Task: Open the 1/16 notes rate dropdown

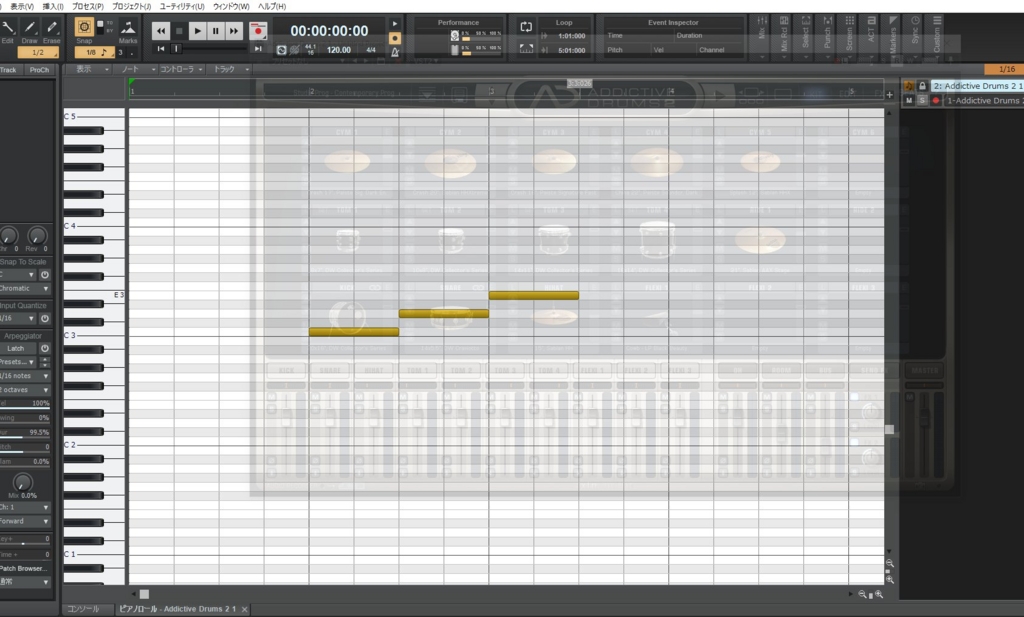Action: [25, 376]
